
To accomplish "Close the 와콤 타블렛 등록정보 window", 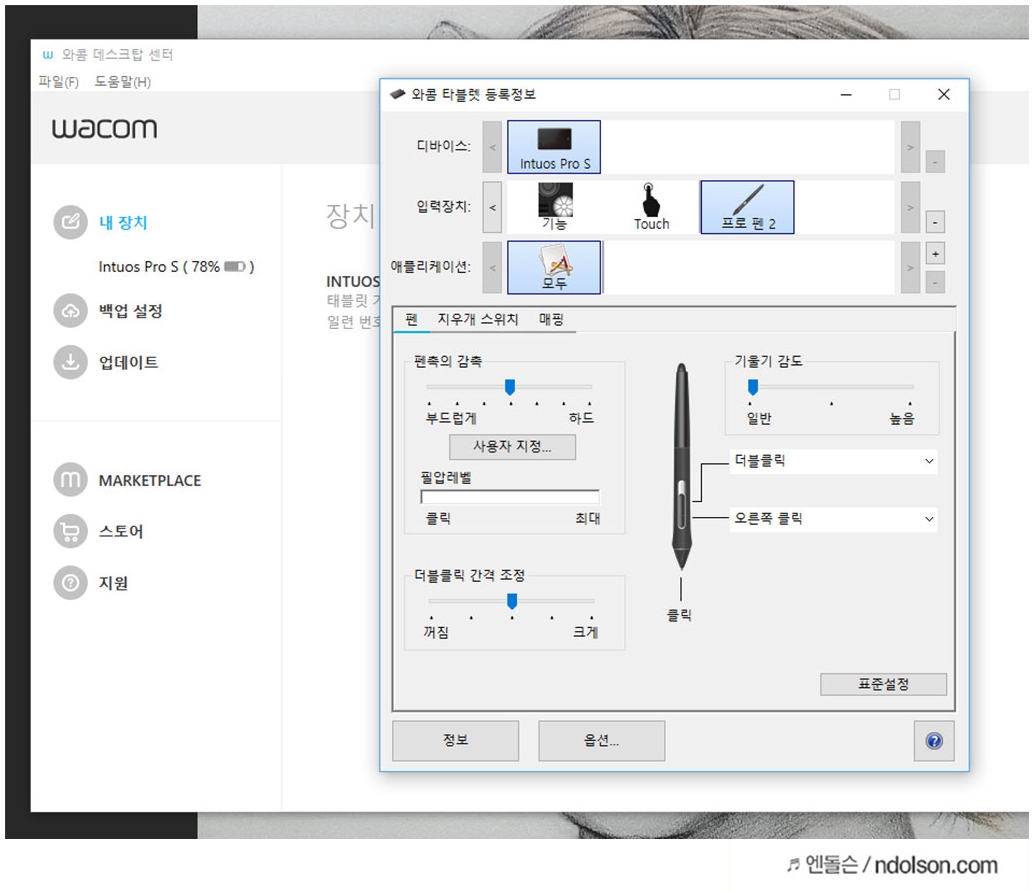I will (944, 94).
